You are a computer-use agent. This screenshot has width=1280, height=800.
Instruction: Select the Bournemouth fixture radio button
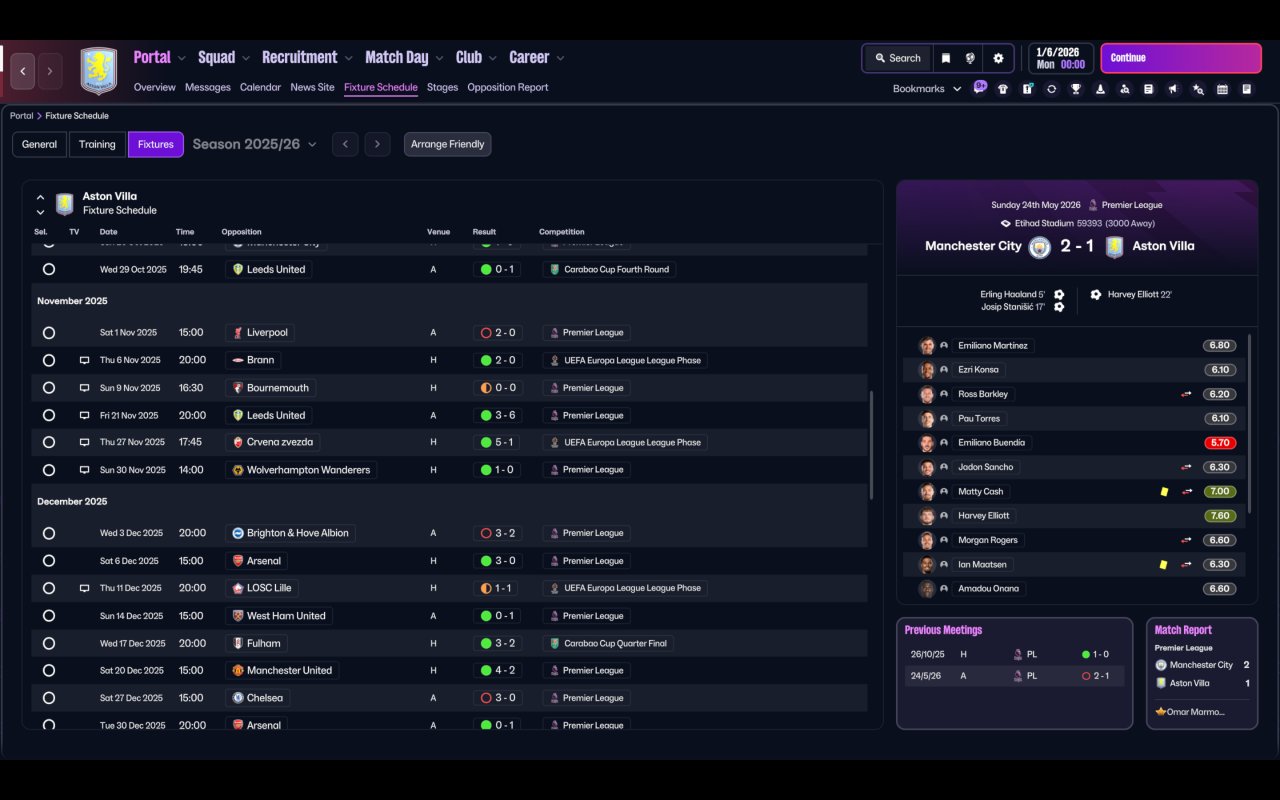(49, 388)
